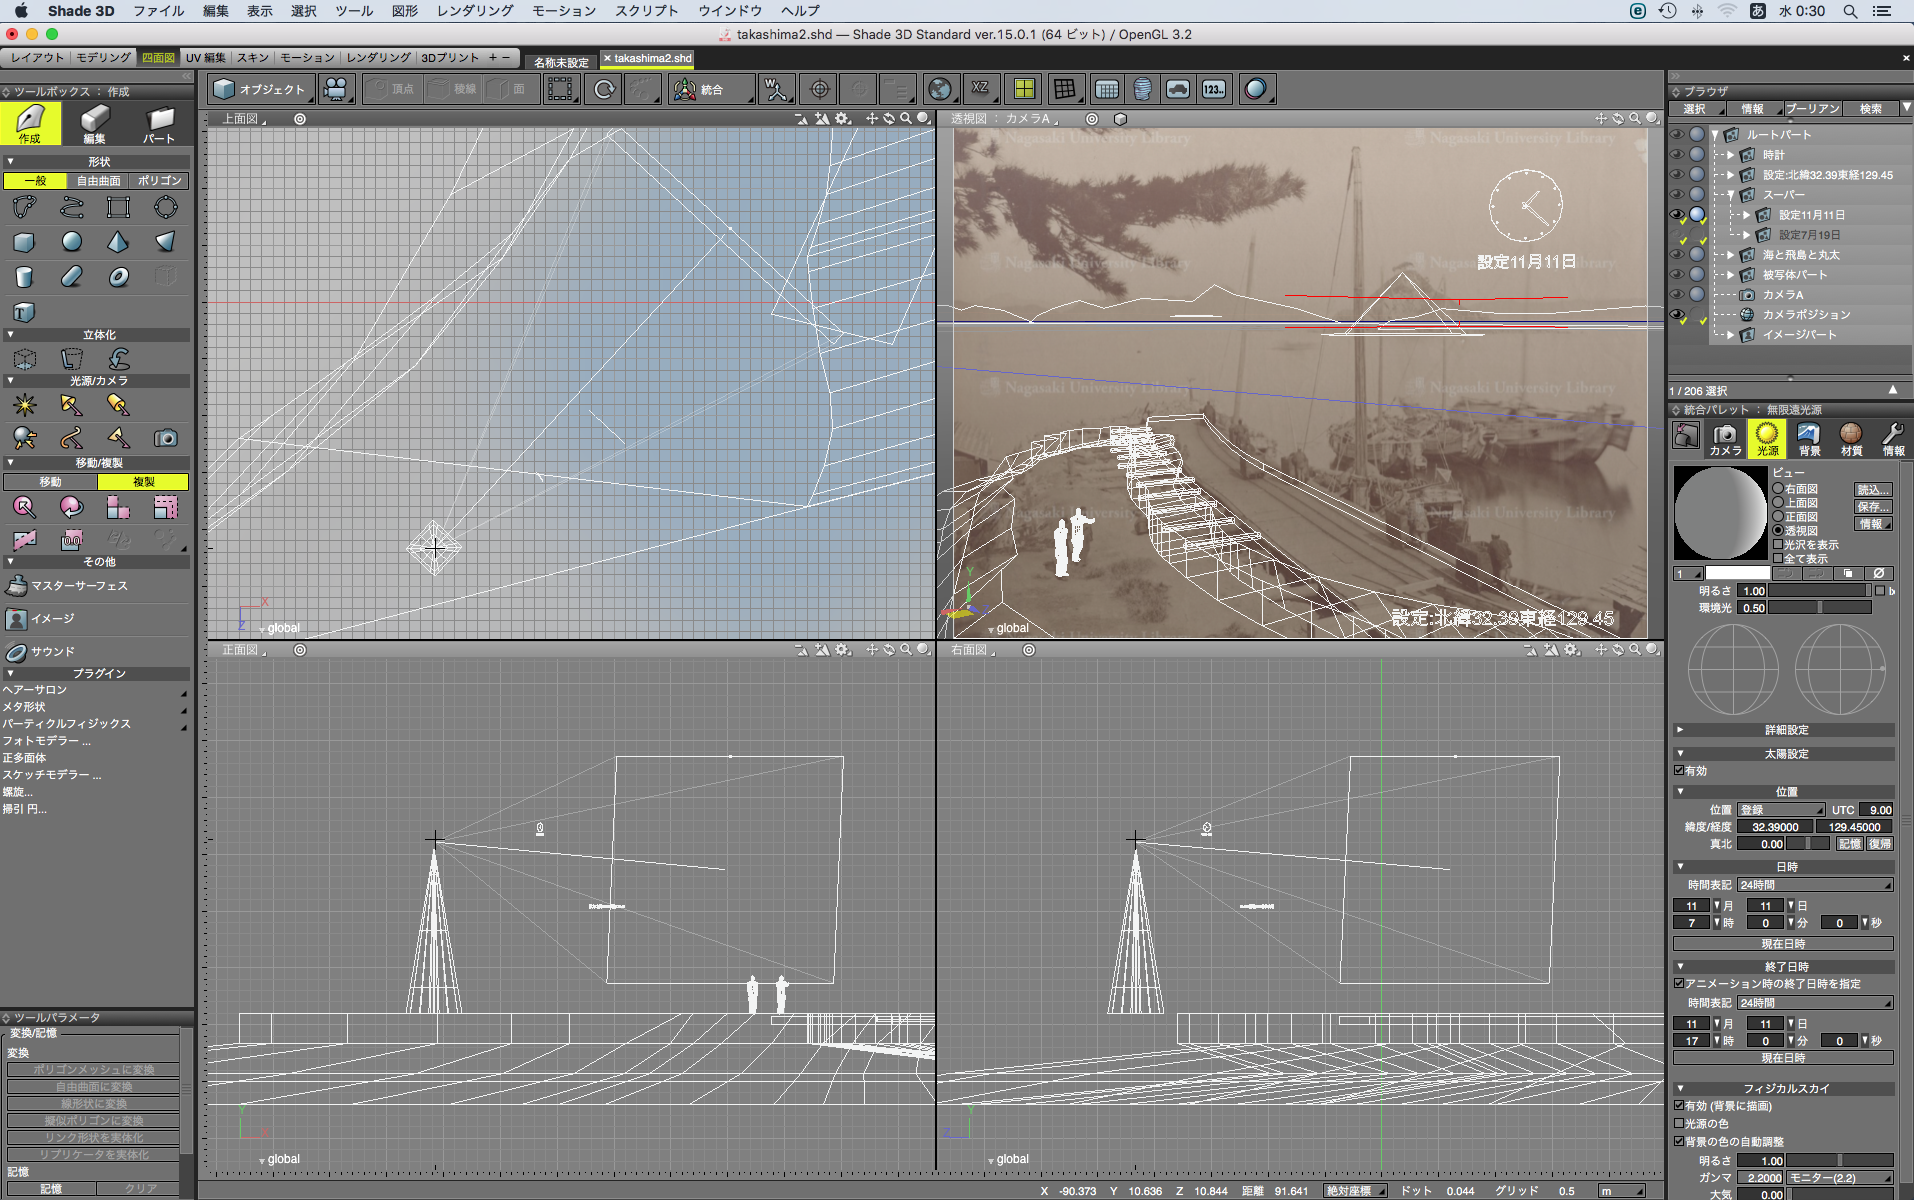Click the four-view layout icon in toolbar

pyautogui.click(x=1024, y=89)
